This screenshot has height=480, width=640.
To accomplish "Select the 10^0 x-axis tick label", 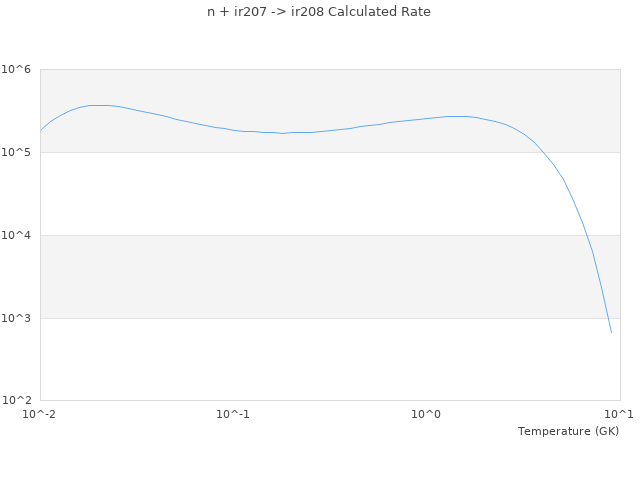I will point(427,415).
